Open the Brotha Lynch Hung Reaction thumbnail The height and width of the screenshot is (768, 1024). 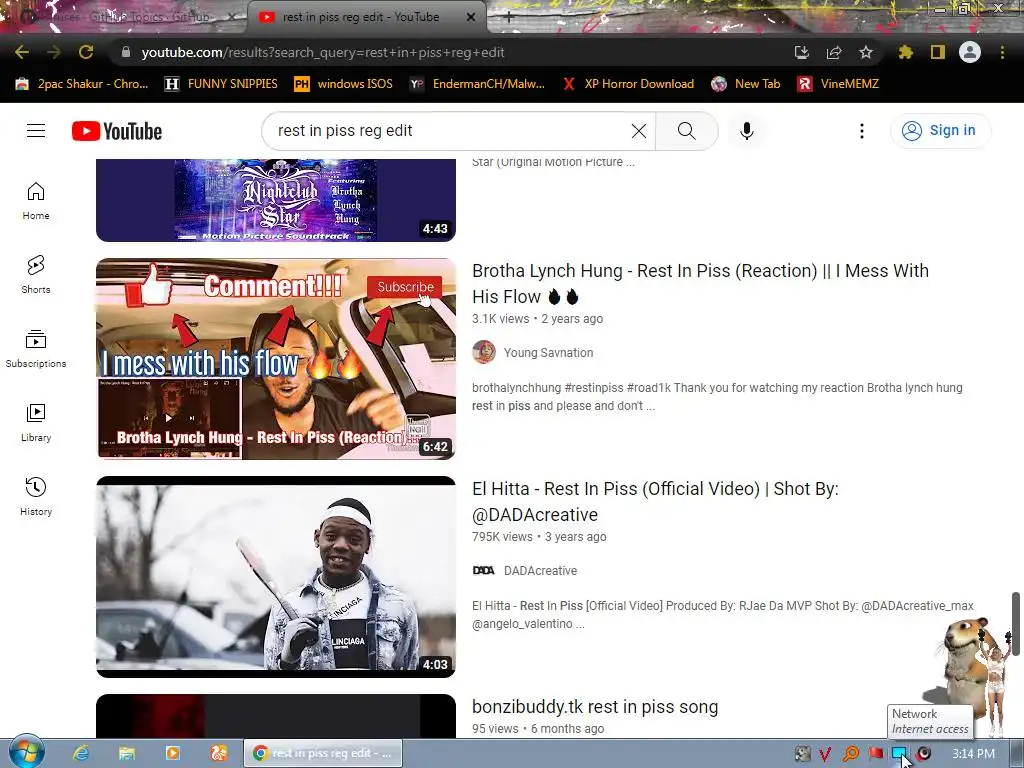tap(276, 359)
